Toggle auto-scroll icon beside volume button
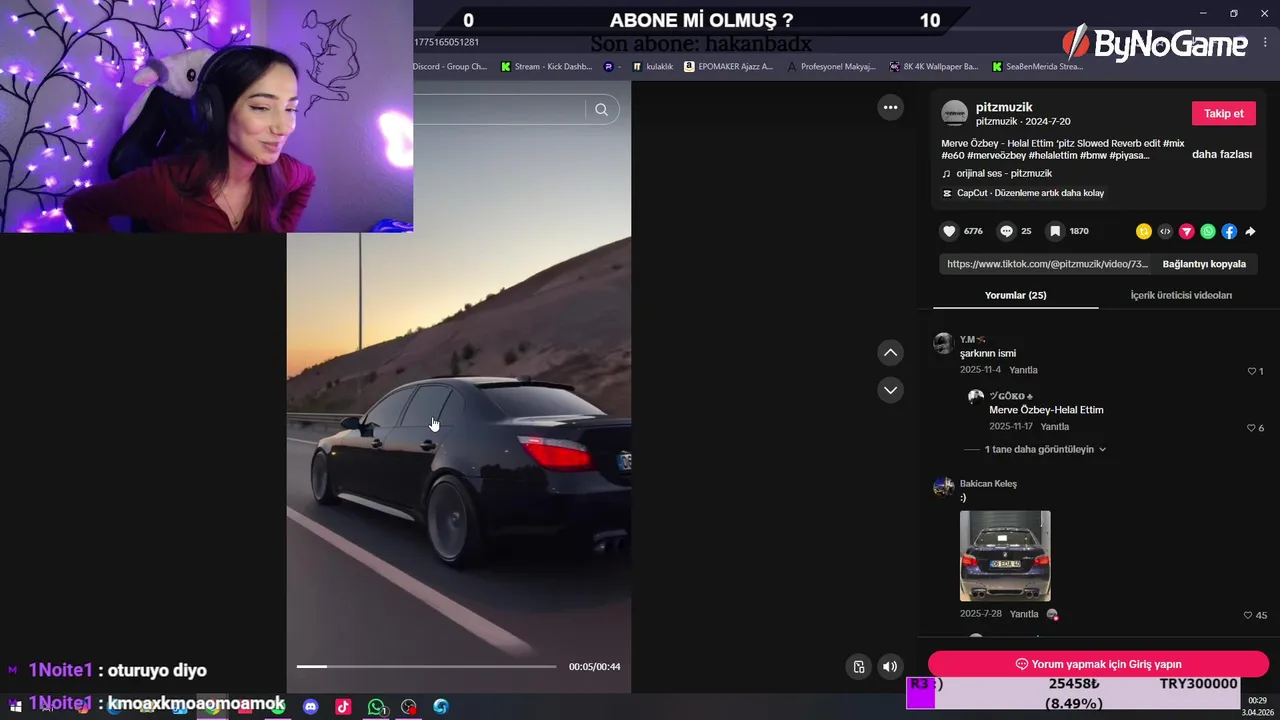The width and height of the screenshot is (1280, 720). coord(858,666)
